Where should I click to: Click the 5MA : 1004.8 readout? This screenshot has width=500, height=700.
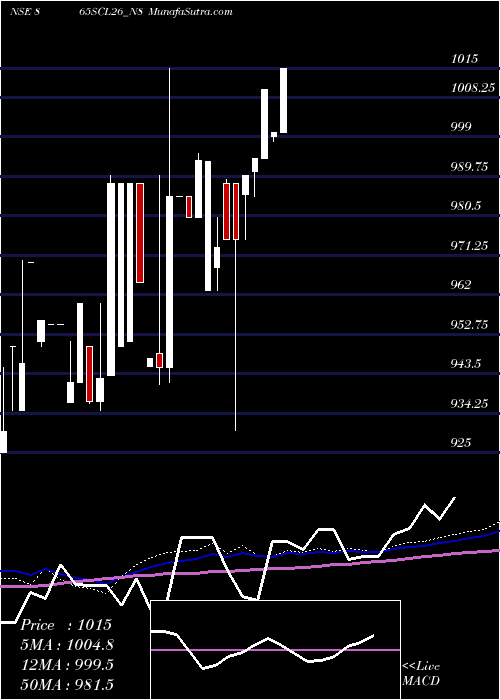[x=67, y=645]
